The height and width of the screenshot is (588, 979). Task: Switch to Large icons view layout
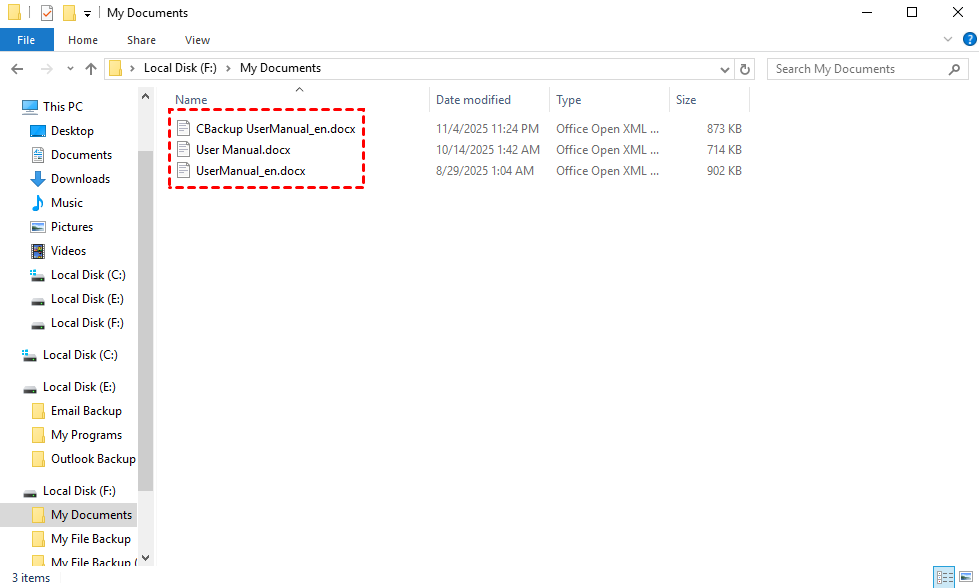point(965,578)
